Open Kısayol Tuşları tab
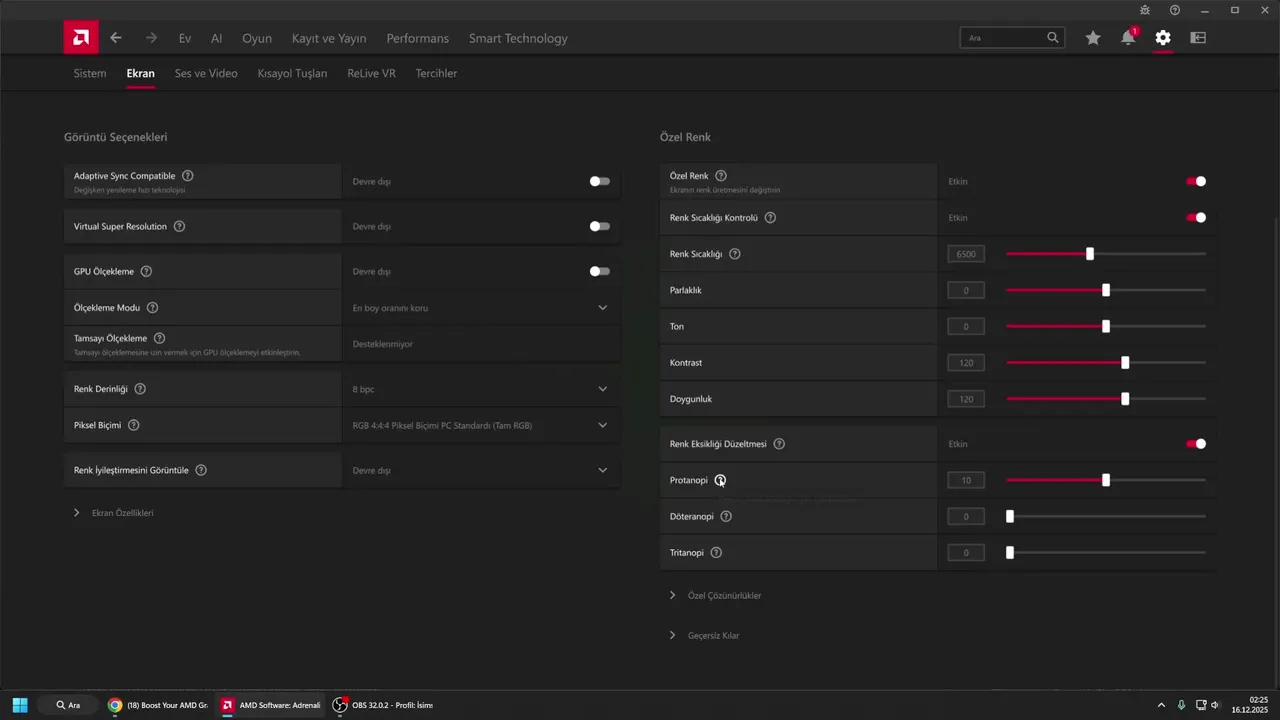 292,73
